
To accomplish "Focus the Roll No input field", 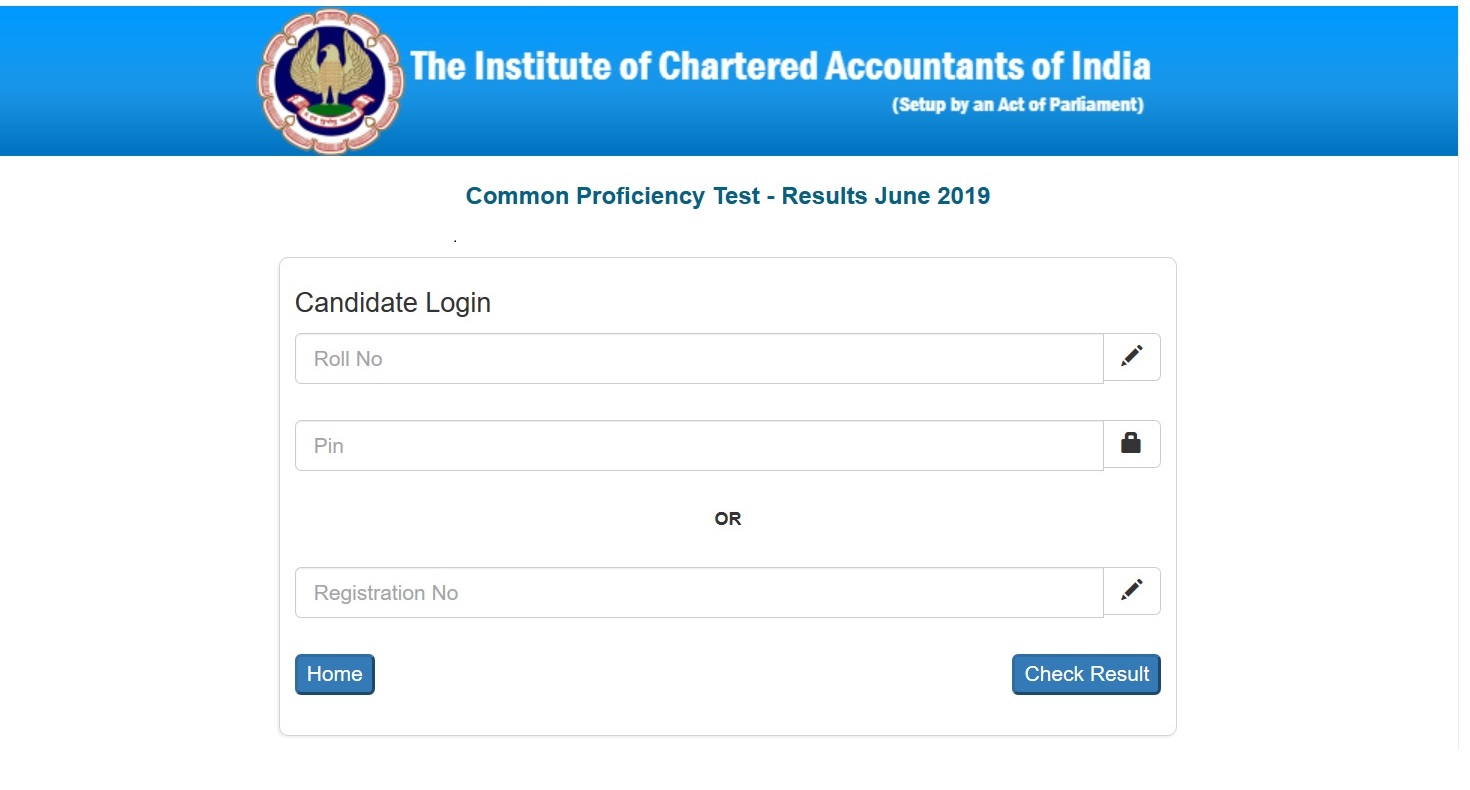I will tap(698, 359).
